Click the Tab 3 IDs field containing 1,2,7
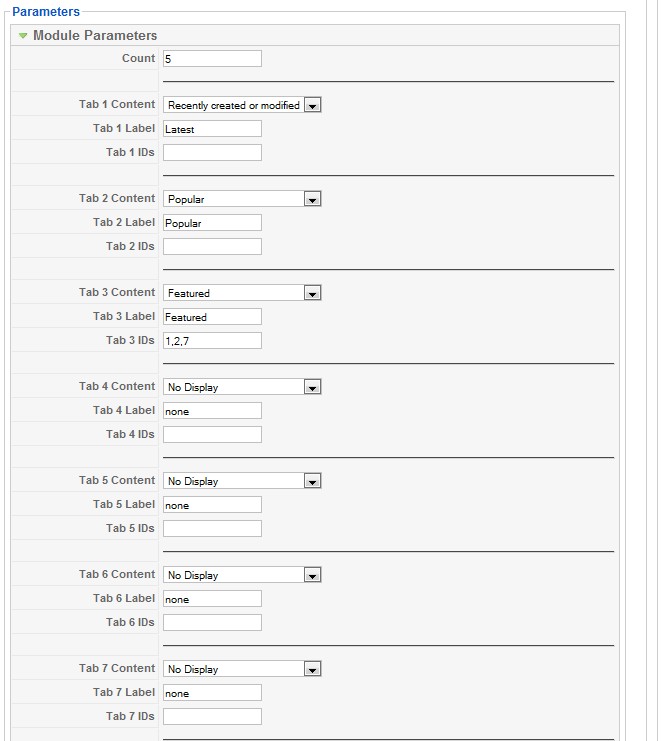The height and width of the screenshot is (741, 661). coord(212,341)
